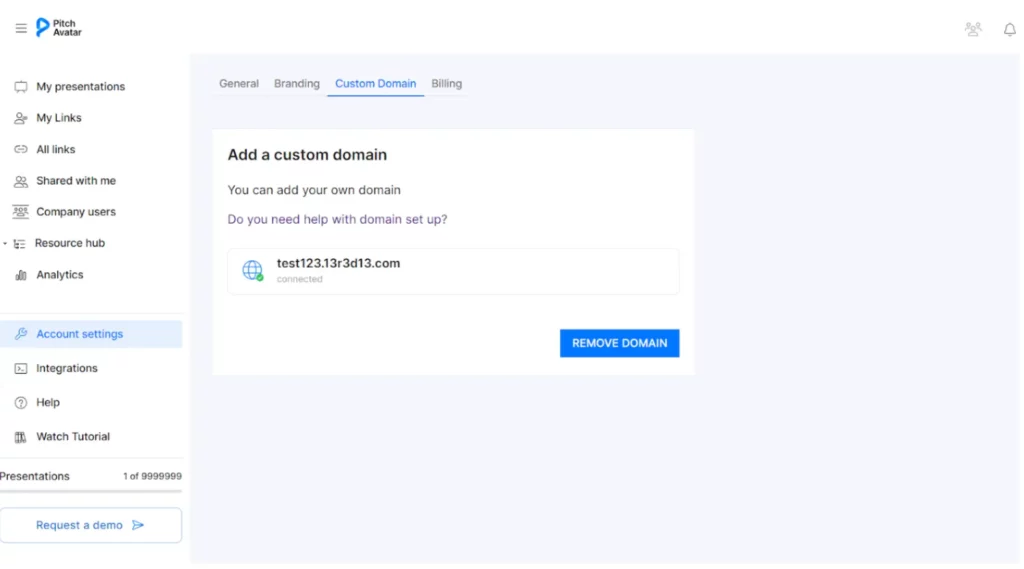Click the Resource hub list icon

(20, 244)
